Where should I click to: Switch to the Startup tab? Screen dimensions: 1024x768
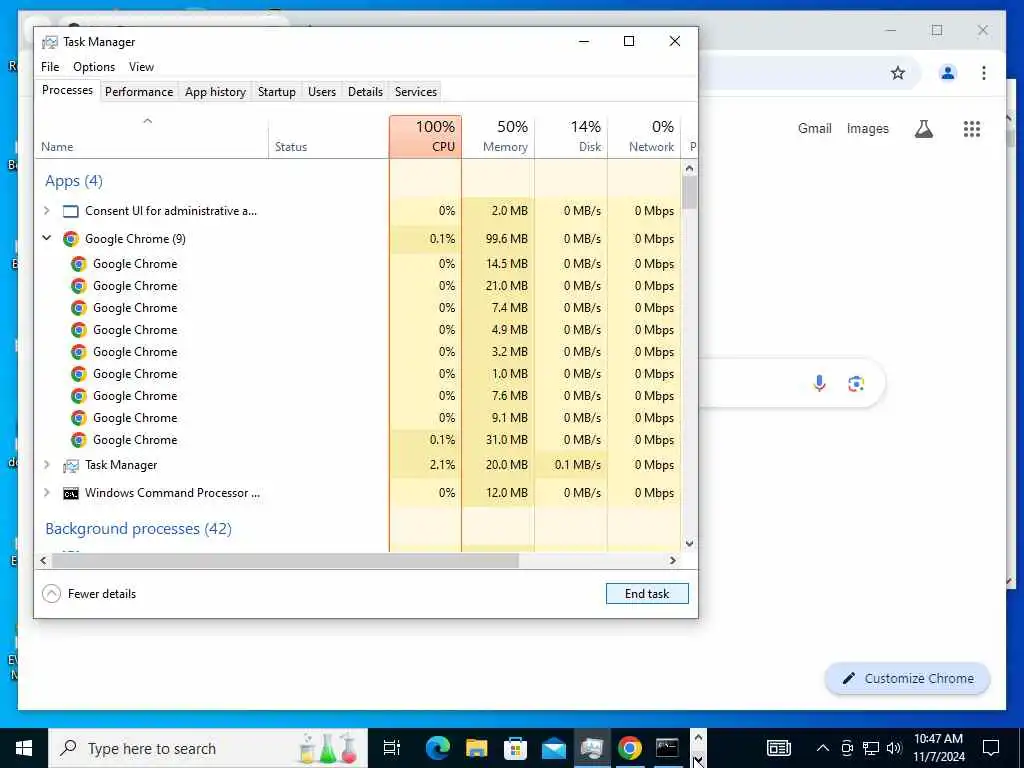(277, 92)
